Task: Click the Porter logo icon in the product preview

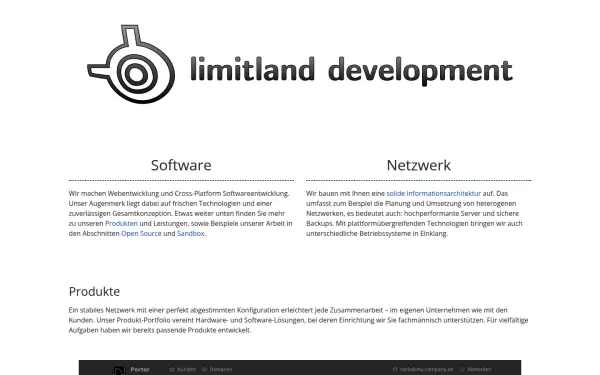Action: [x=119, y=370]
